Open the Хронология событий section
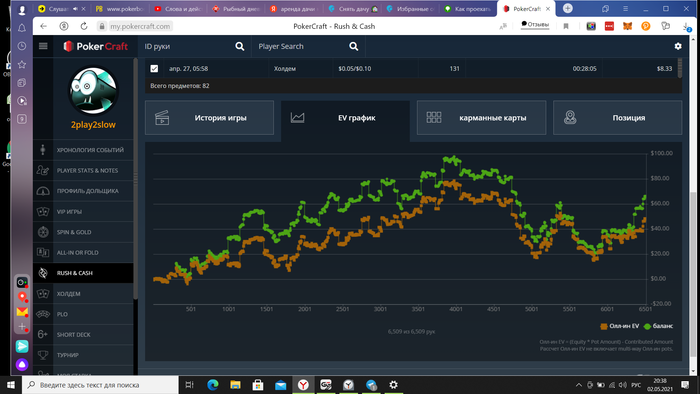Viewport: 700px width, 394px height. coord(83,150)
